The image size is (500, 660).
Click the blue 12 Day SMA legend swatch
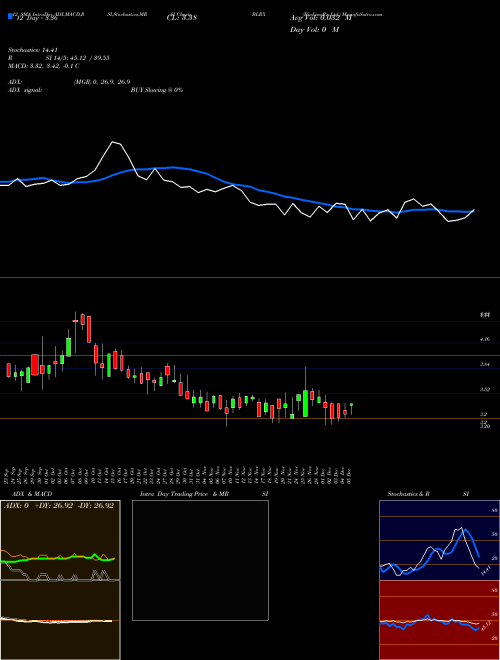click(10, 17)
